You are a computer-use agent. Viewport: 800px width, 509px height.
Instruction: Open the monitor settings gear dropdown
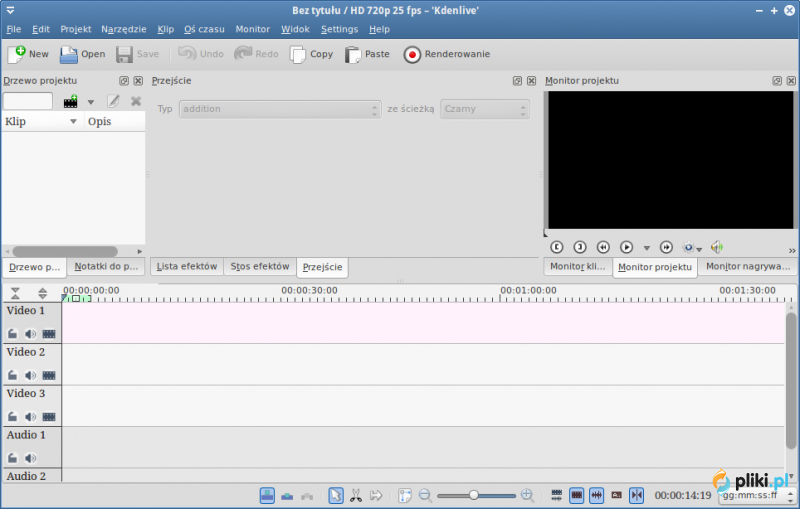(692, 247)
